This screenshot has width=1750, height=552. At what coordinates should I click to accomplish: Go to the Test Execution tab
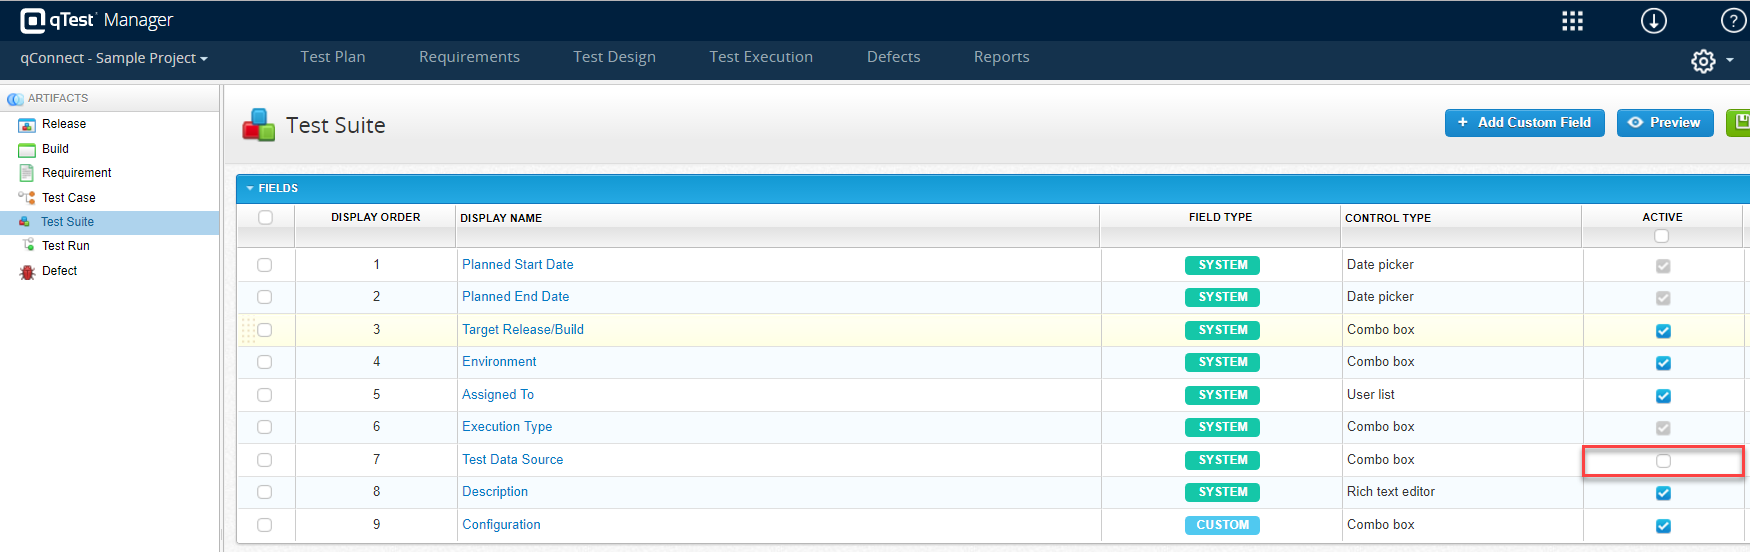coord(760,57)
